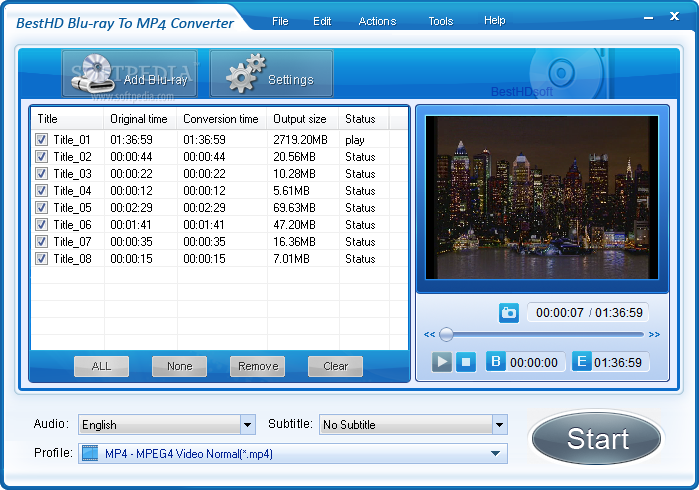Toggle the Title_04 checkbox
The image size is (699, 490).
[41, 190]
